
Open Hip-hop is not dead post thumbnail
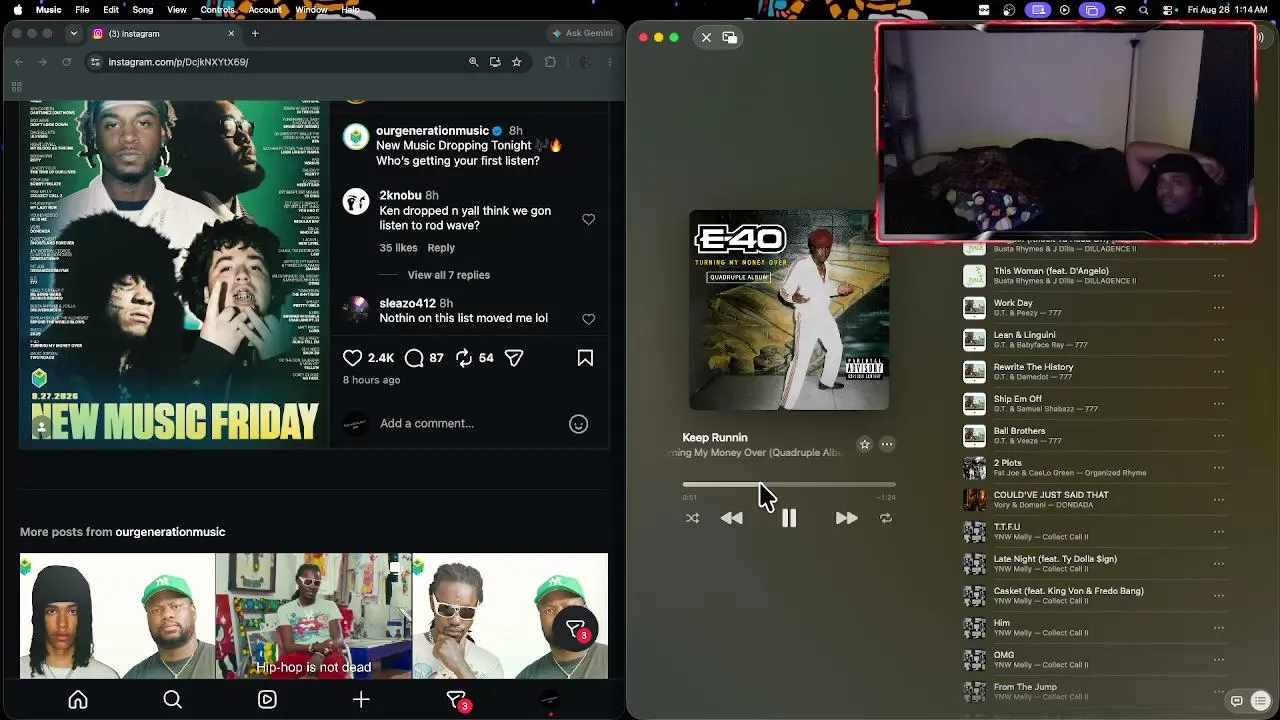[314, 616]
